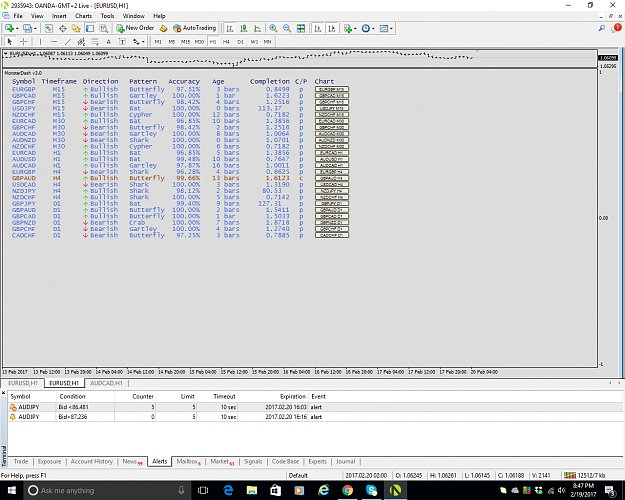Open the toolbar search magnifier icon
This screenshot has height=500, width=625.
[602, 28]
